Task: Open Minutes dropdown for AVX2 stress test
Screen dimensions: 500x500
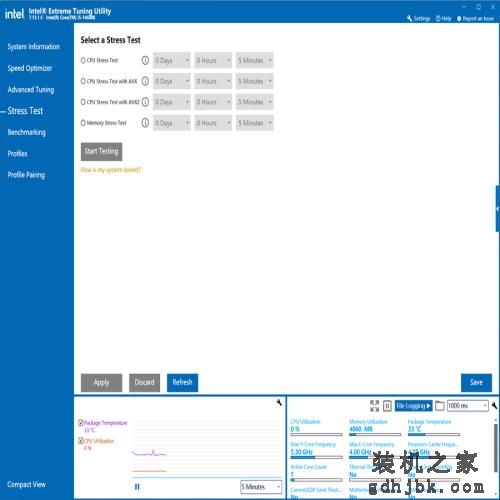Action: coord(254,102)
